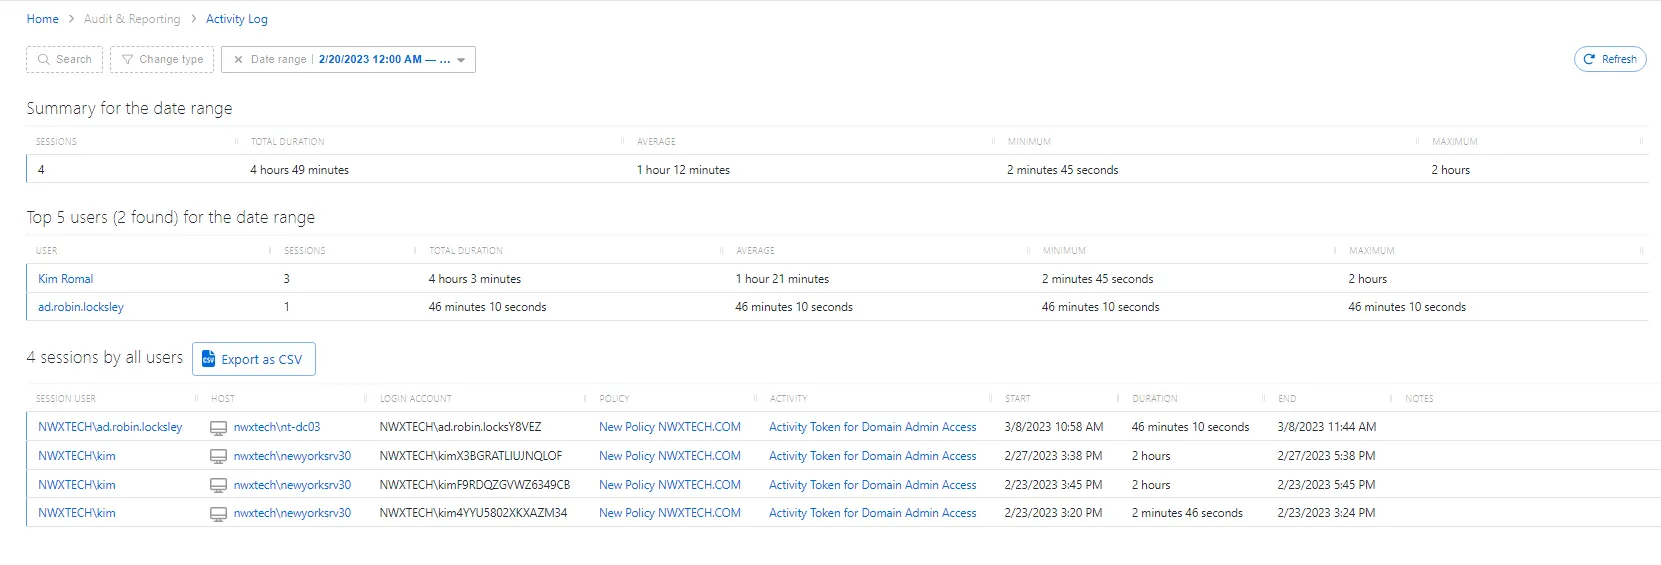The width and height of the screenshot is (1661, 565).
Task: Open Activity Token link in 3/8/2023 row
Action: 873,427
